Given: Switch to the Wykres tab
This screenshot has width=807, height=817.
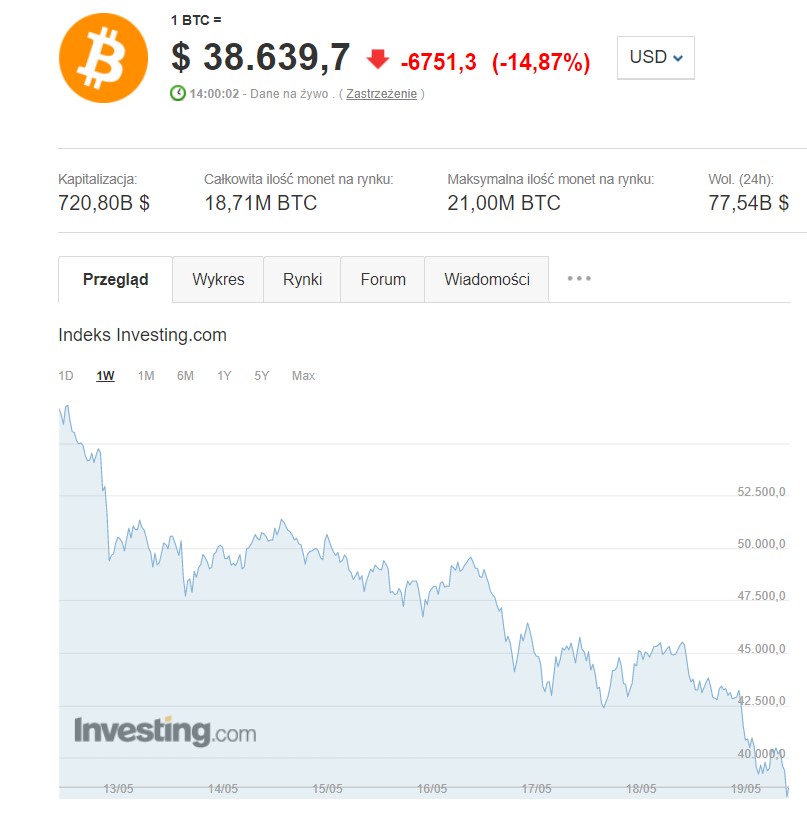Looking at the screenshot, I should (x=218, y=279).
